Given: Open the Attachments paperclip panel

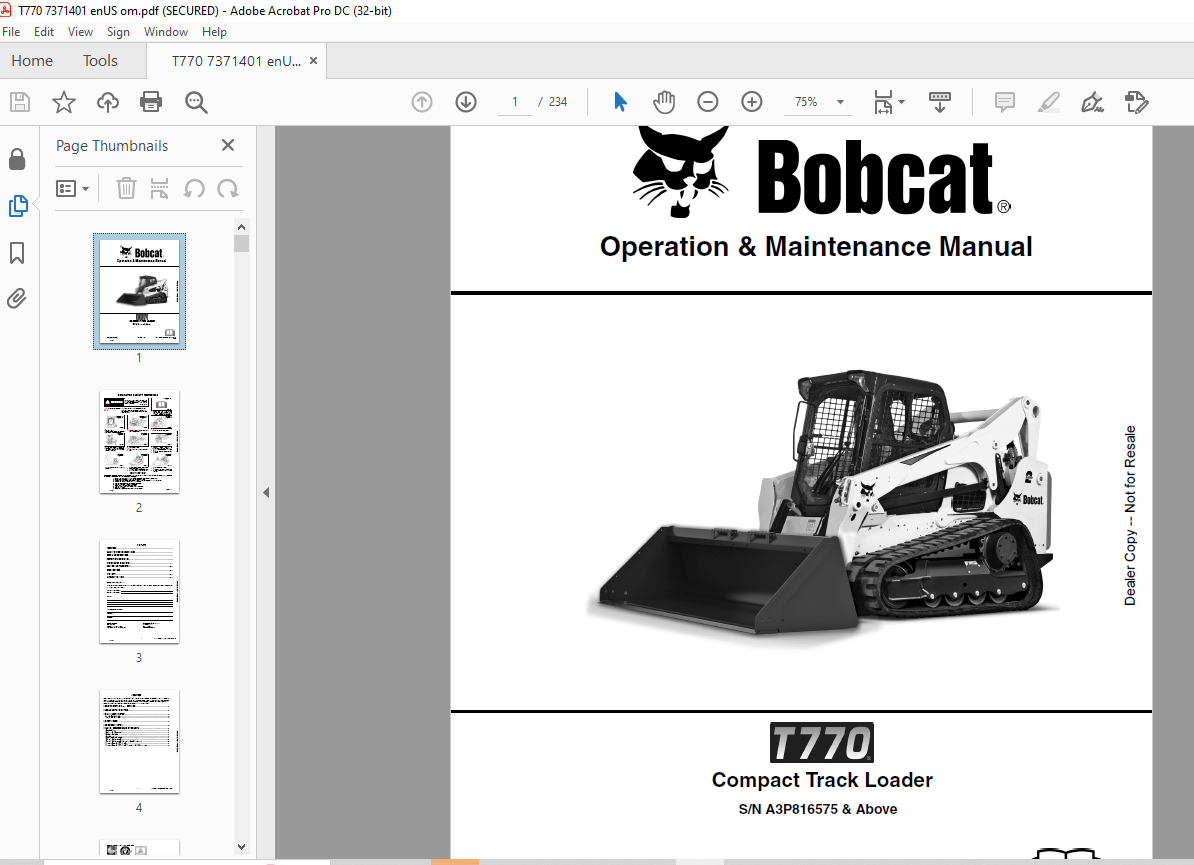Looking at the screenshot, I should (x=17, y=298).
